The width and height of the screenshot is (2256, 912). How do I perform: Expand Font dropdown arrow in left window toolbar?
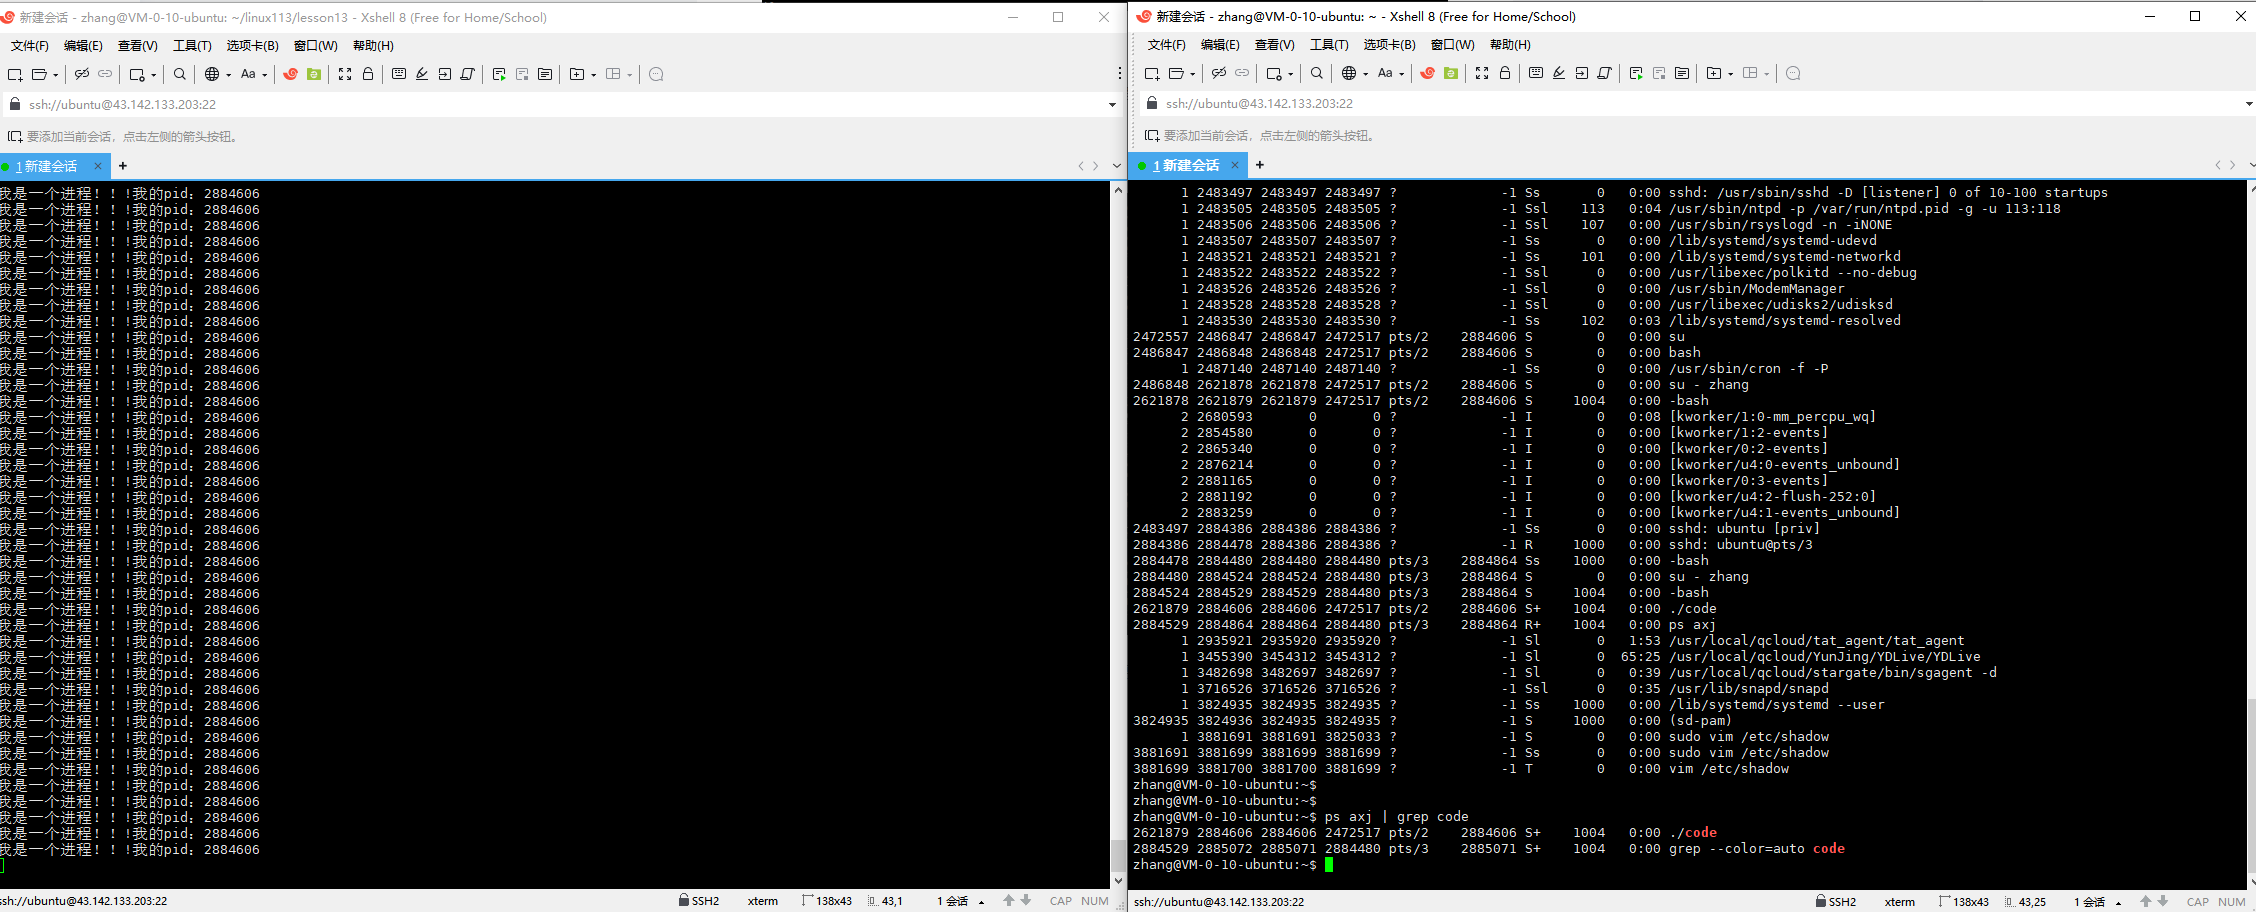pos(265,75)
